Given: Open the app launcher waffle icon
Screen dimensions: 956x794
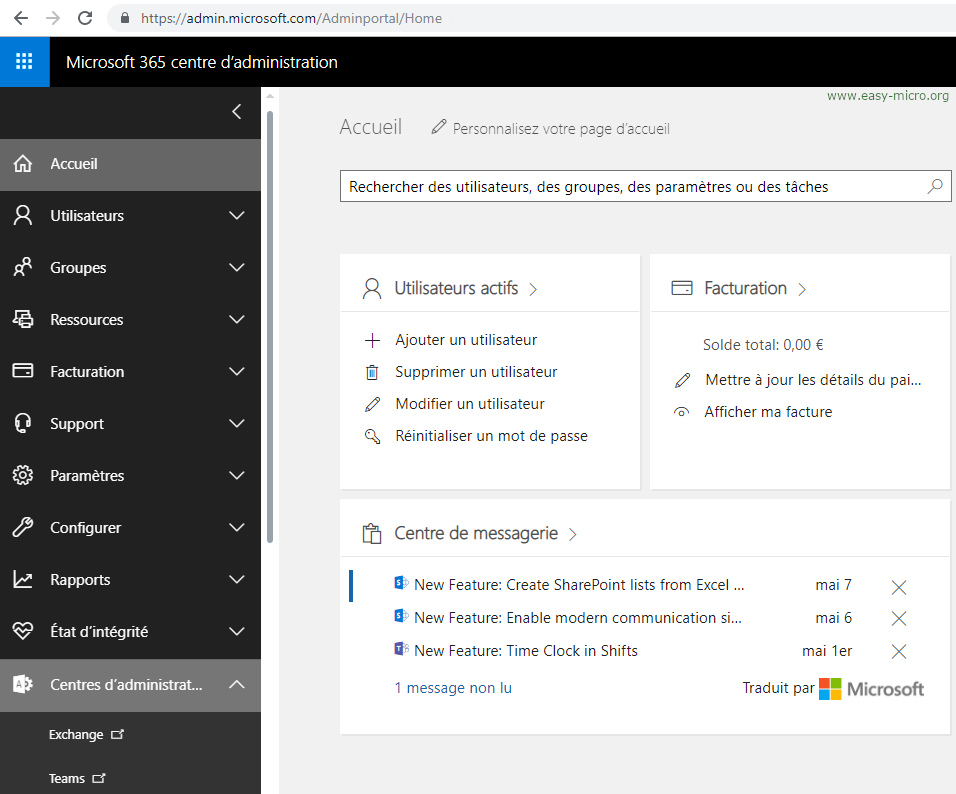Looking at the screenshot, I should pos(24,62).
